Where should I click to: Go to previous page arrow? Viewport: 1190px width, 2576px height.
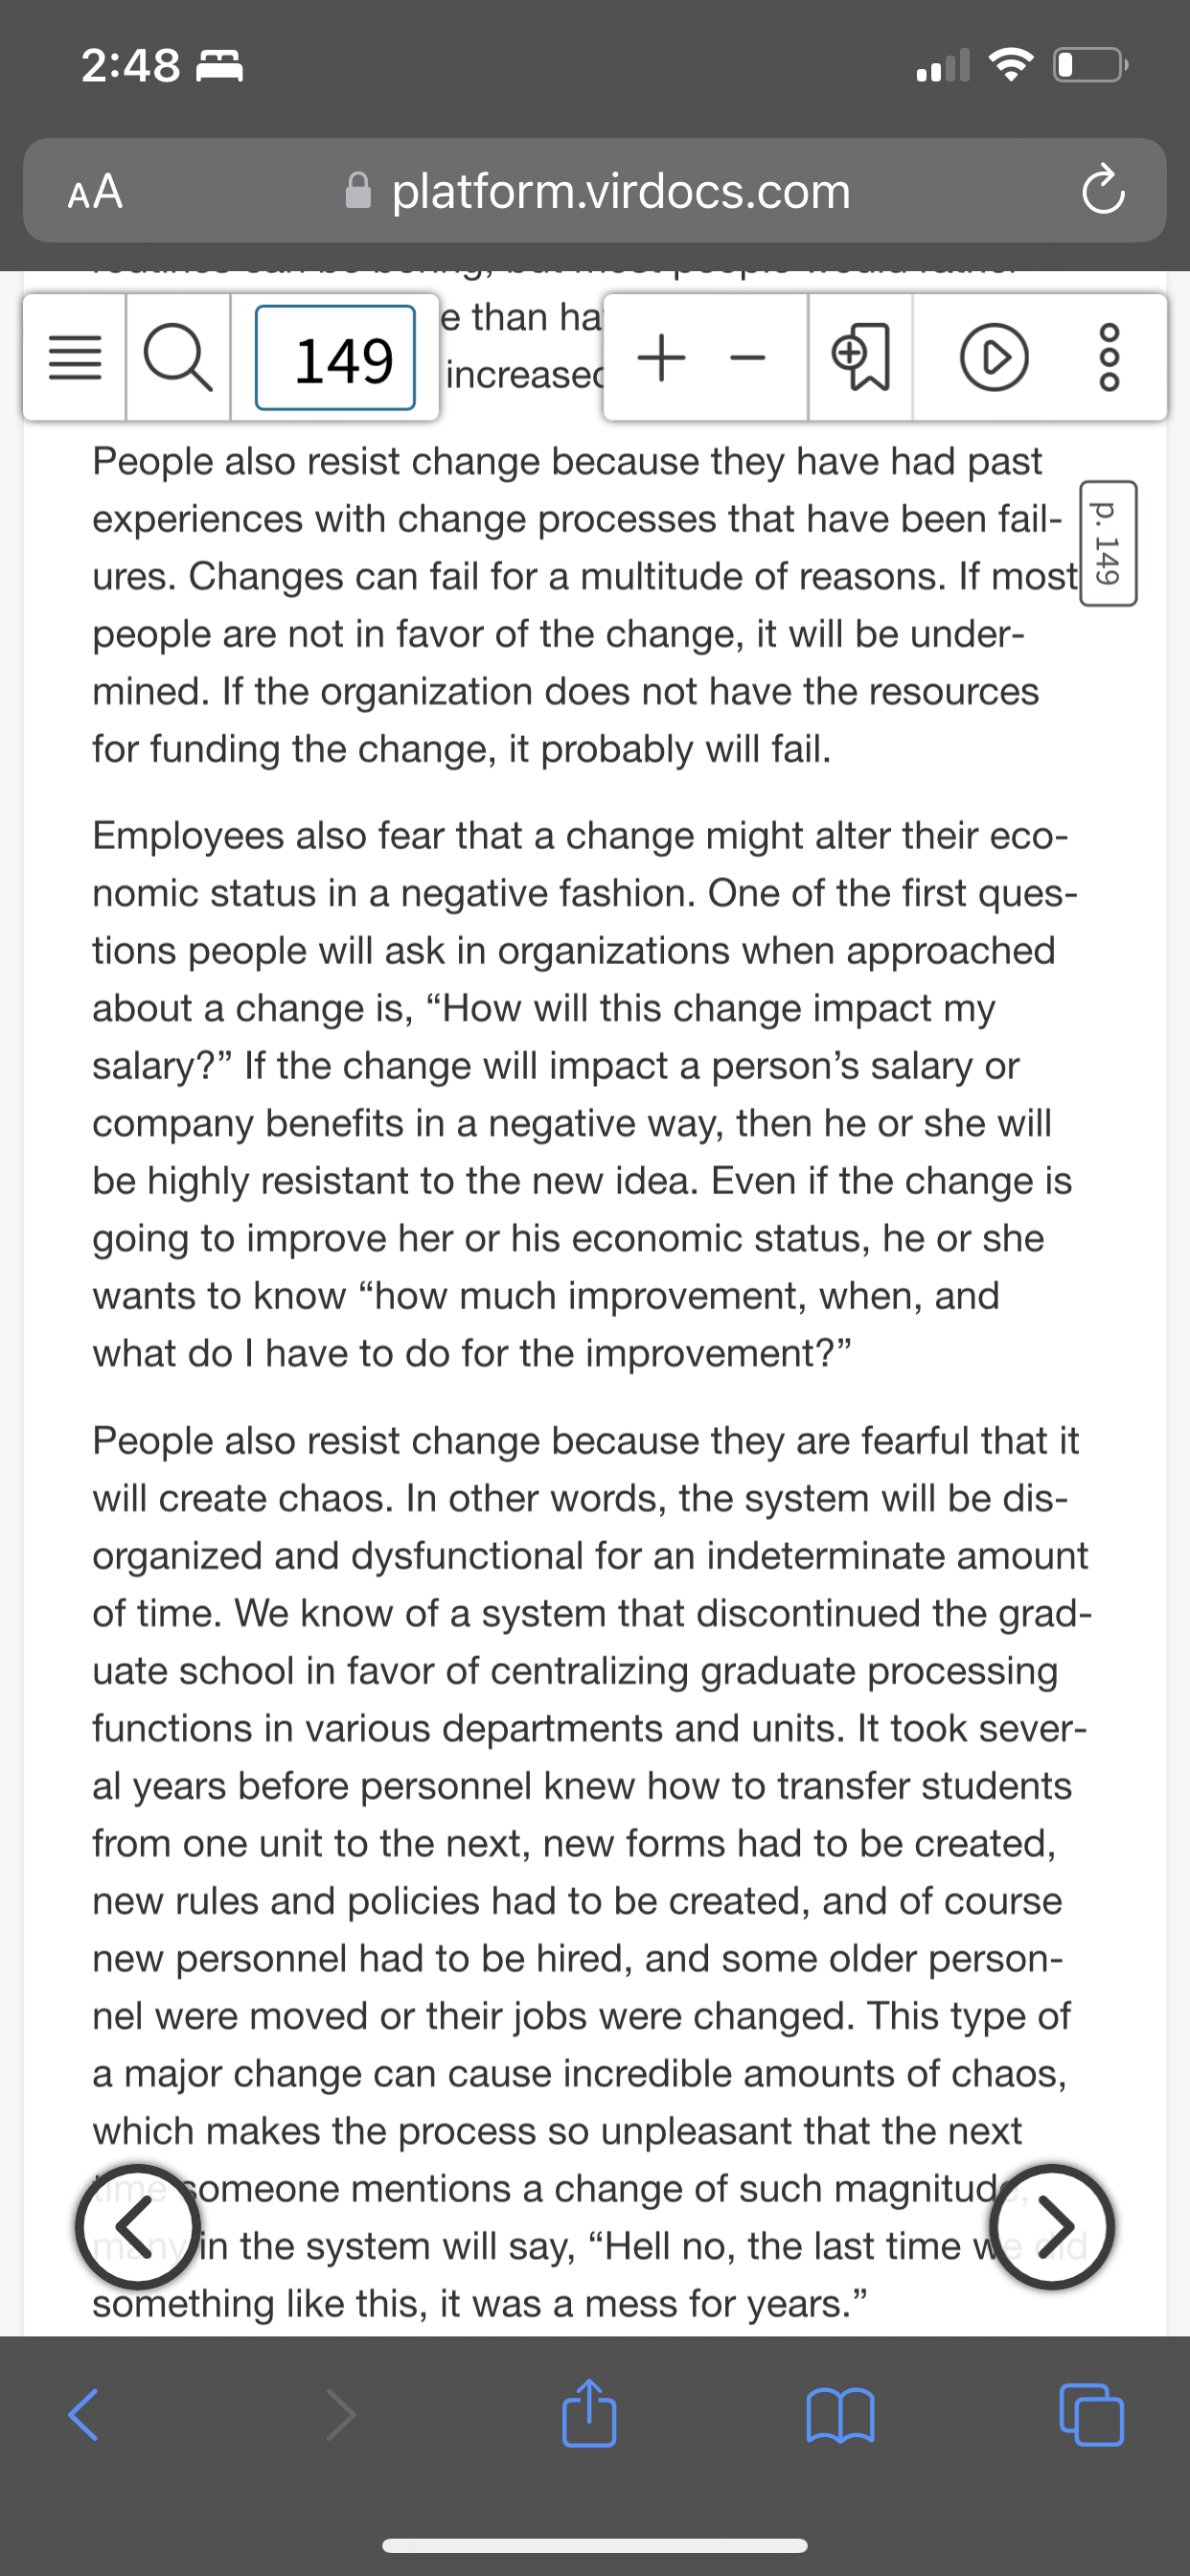(138, 2226)
